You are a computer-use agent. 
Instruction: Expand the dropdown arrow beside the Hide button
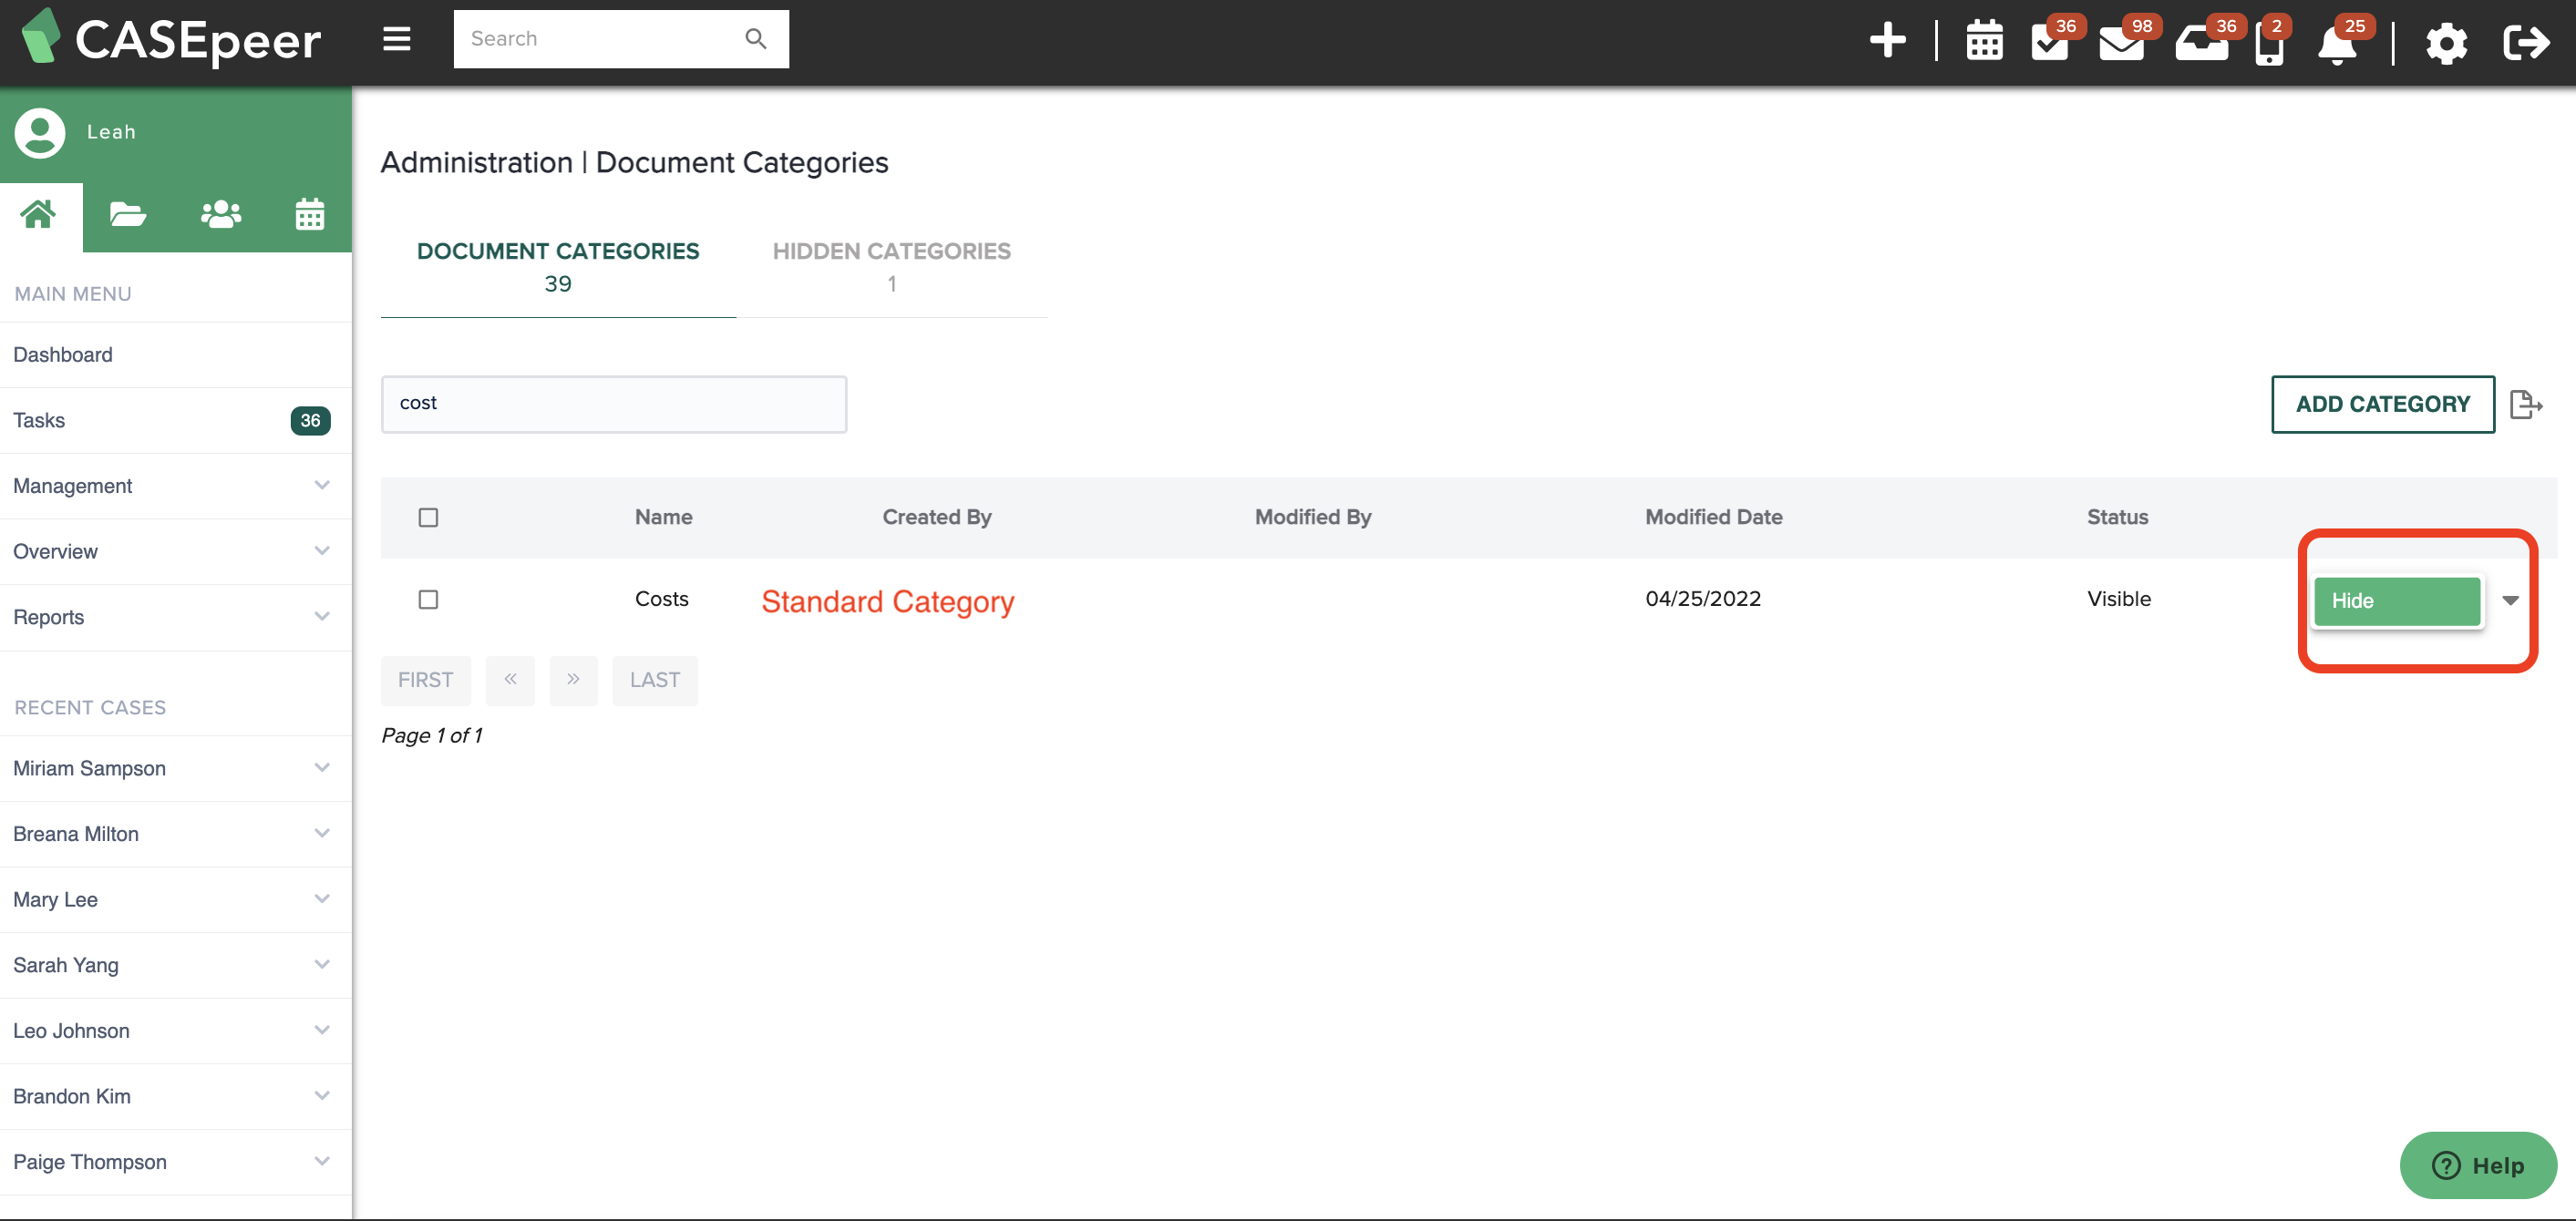2510,601
